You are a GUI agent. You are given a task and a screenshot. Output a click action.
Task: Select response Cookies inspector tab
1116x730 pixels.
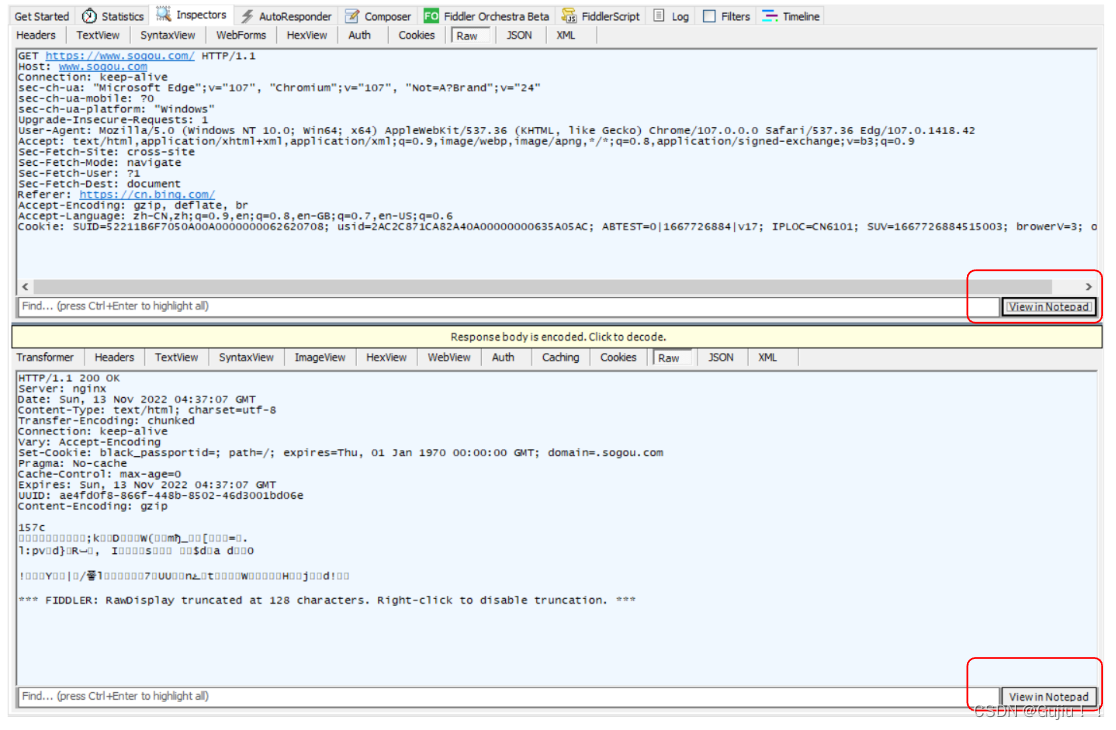618,357
